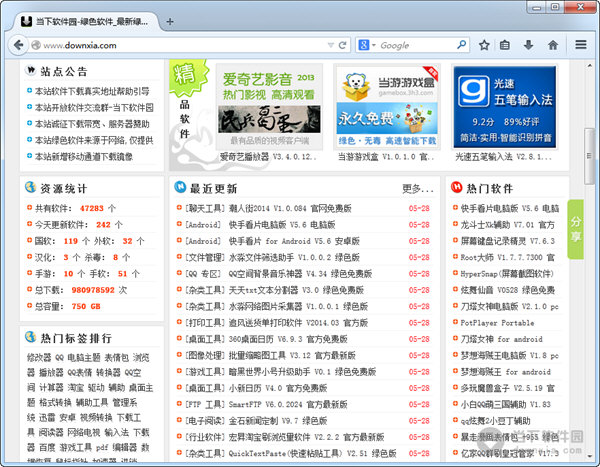Screen dimensions: 600x467
Task: Open notice 本站软件下载真实地址帮助引导
Action: click(x=92, y=91)
